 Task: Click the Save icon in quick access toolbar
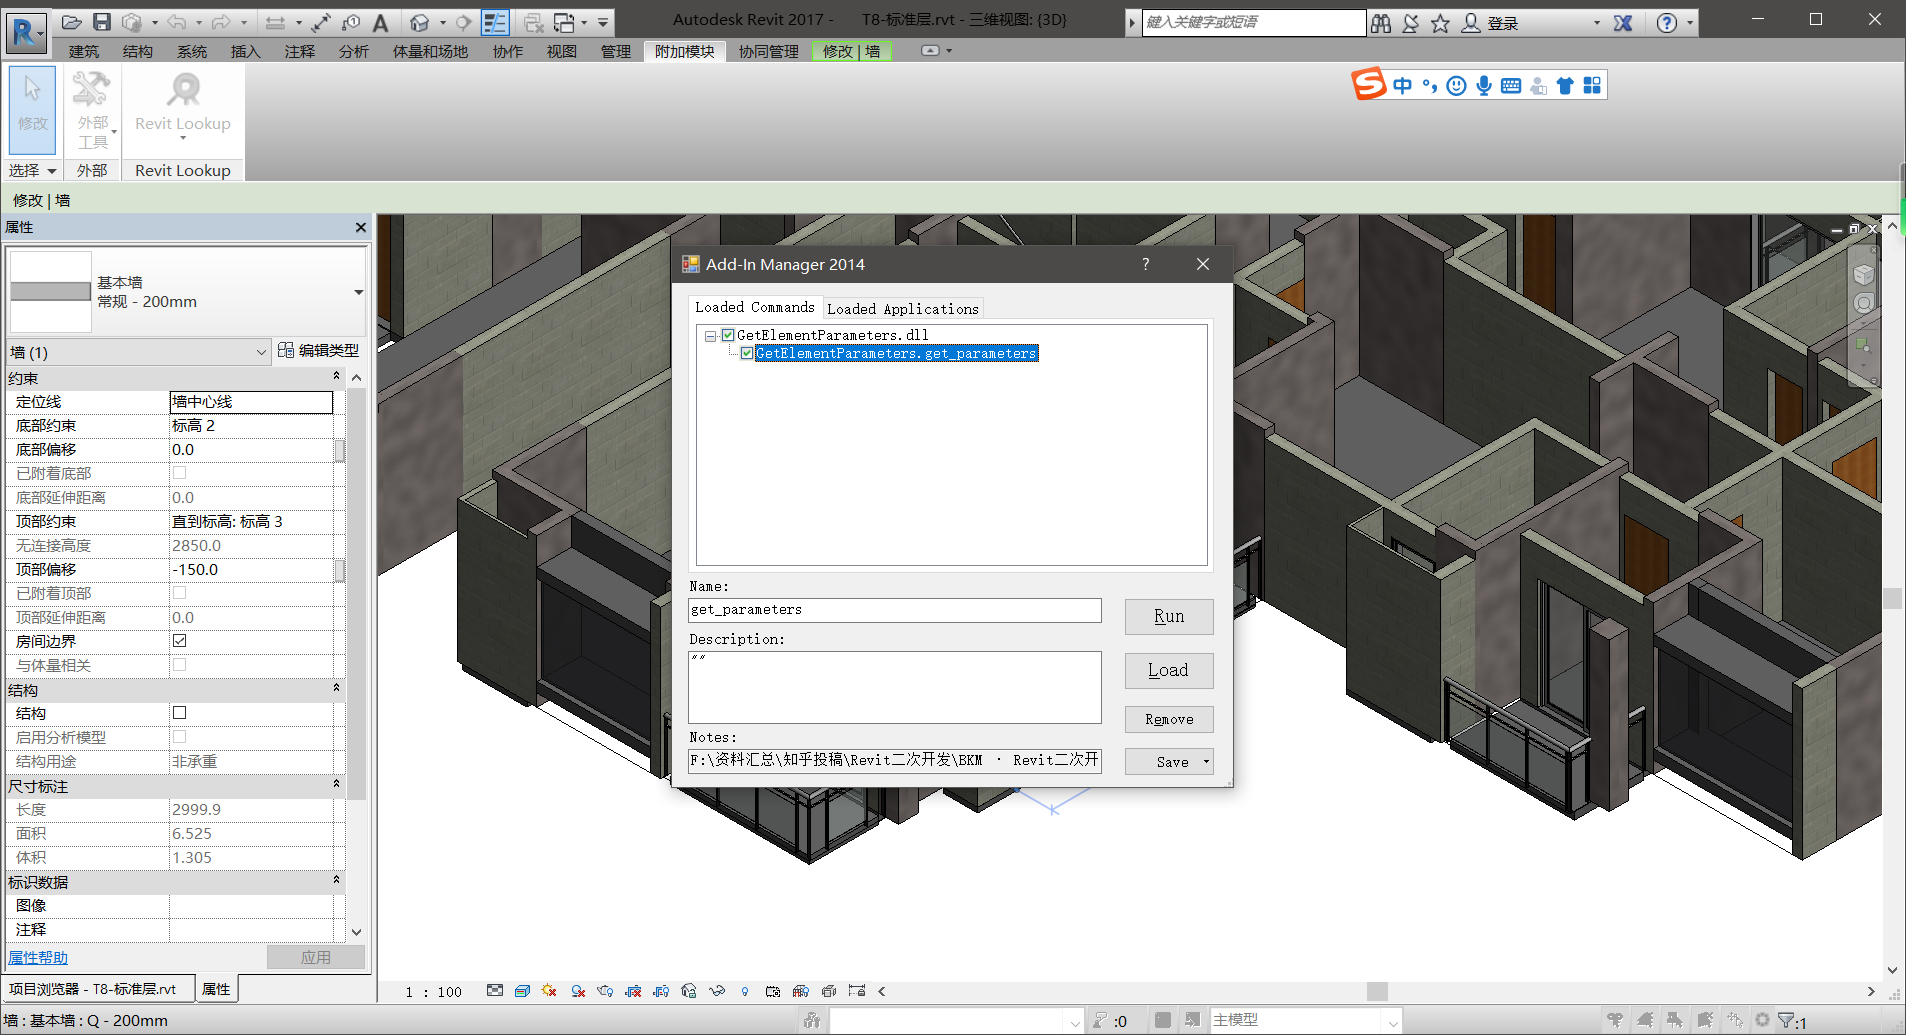[102, 21]
